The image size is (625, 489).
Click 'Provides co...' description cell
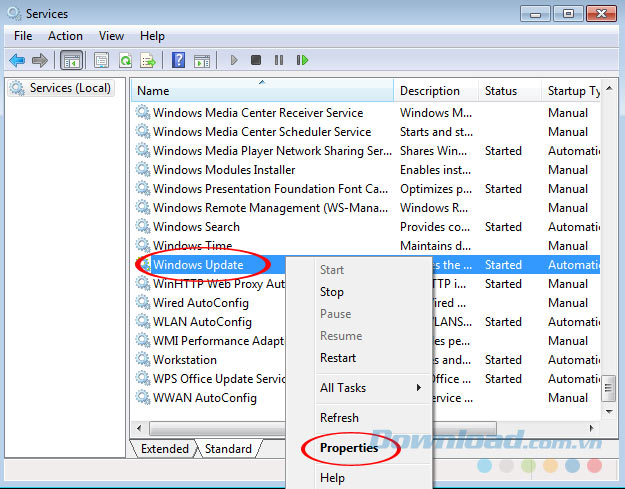435,227
